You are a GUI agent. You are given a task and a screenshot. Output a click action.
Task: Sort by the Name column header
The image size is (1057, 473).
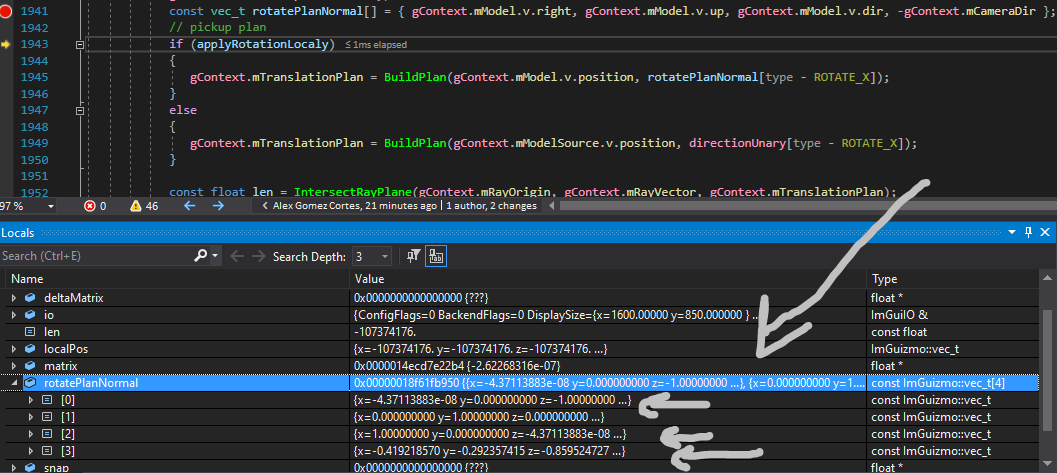coord(175,279)
